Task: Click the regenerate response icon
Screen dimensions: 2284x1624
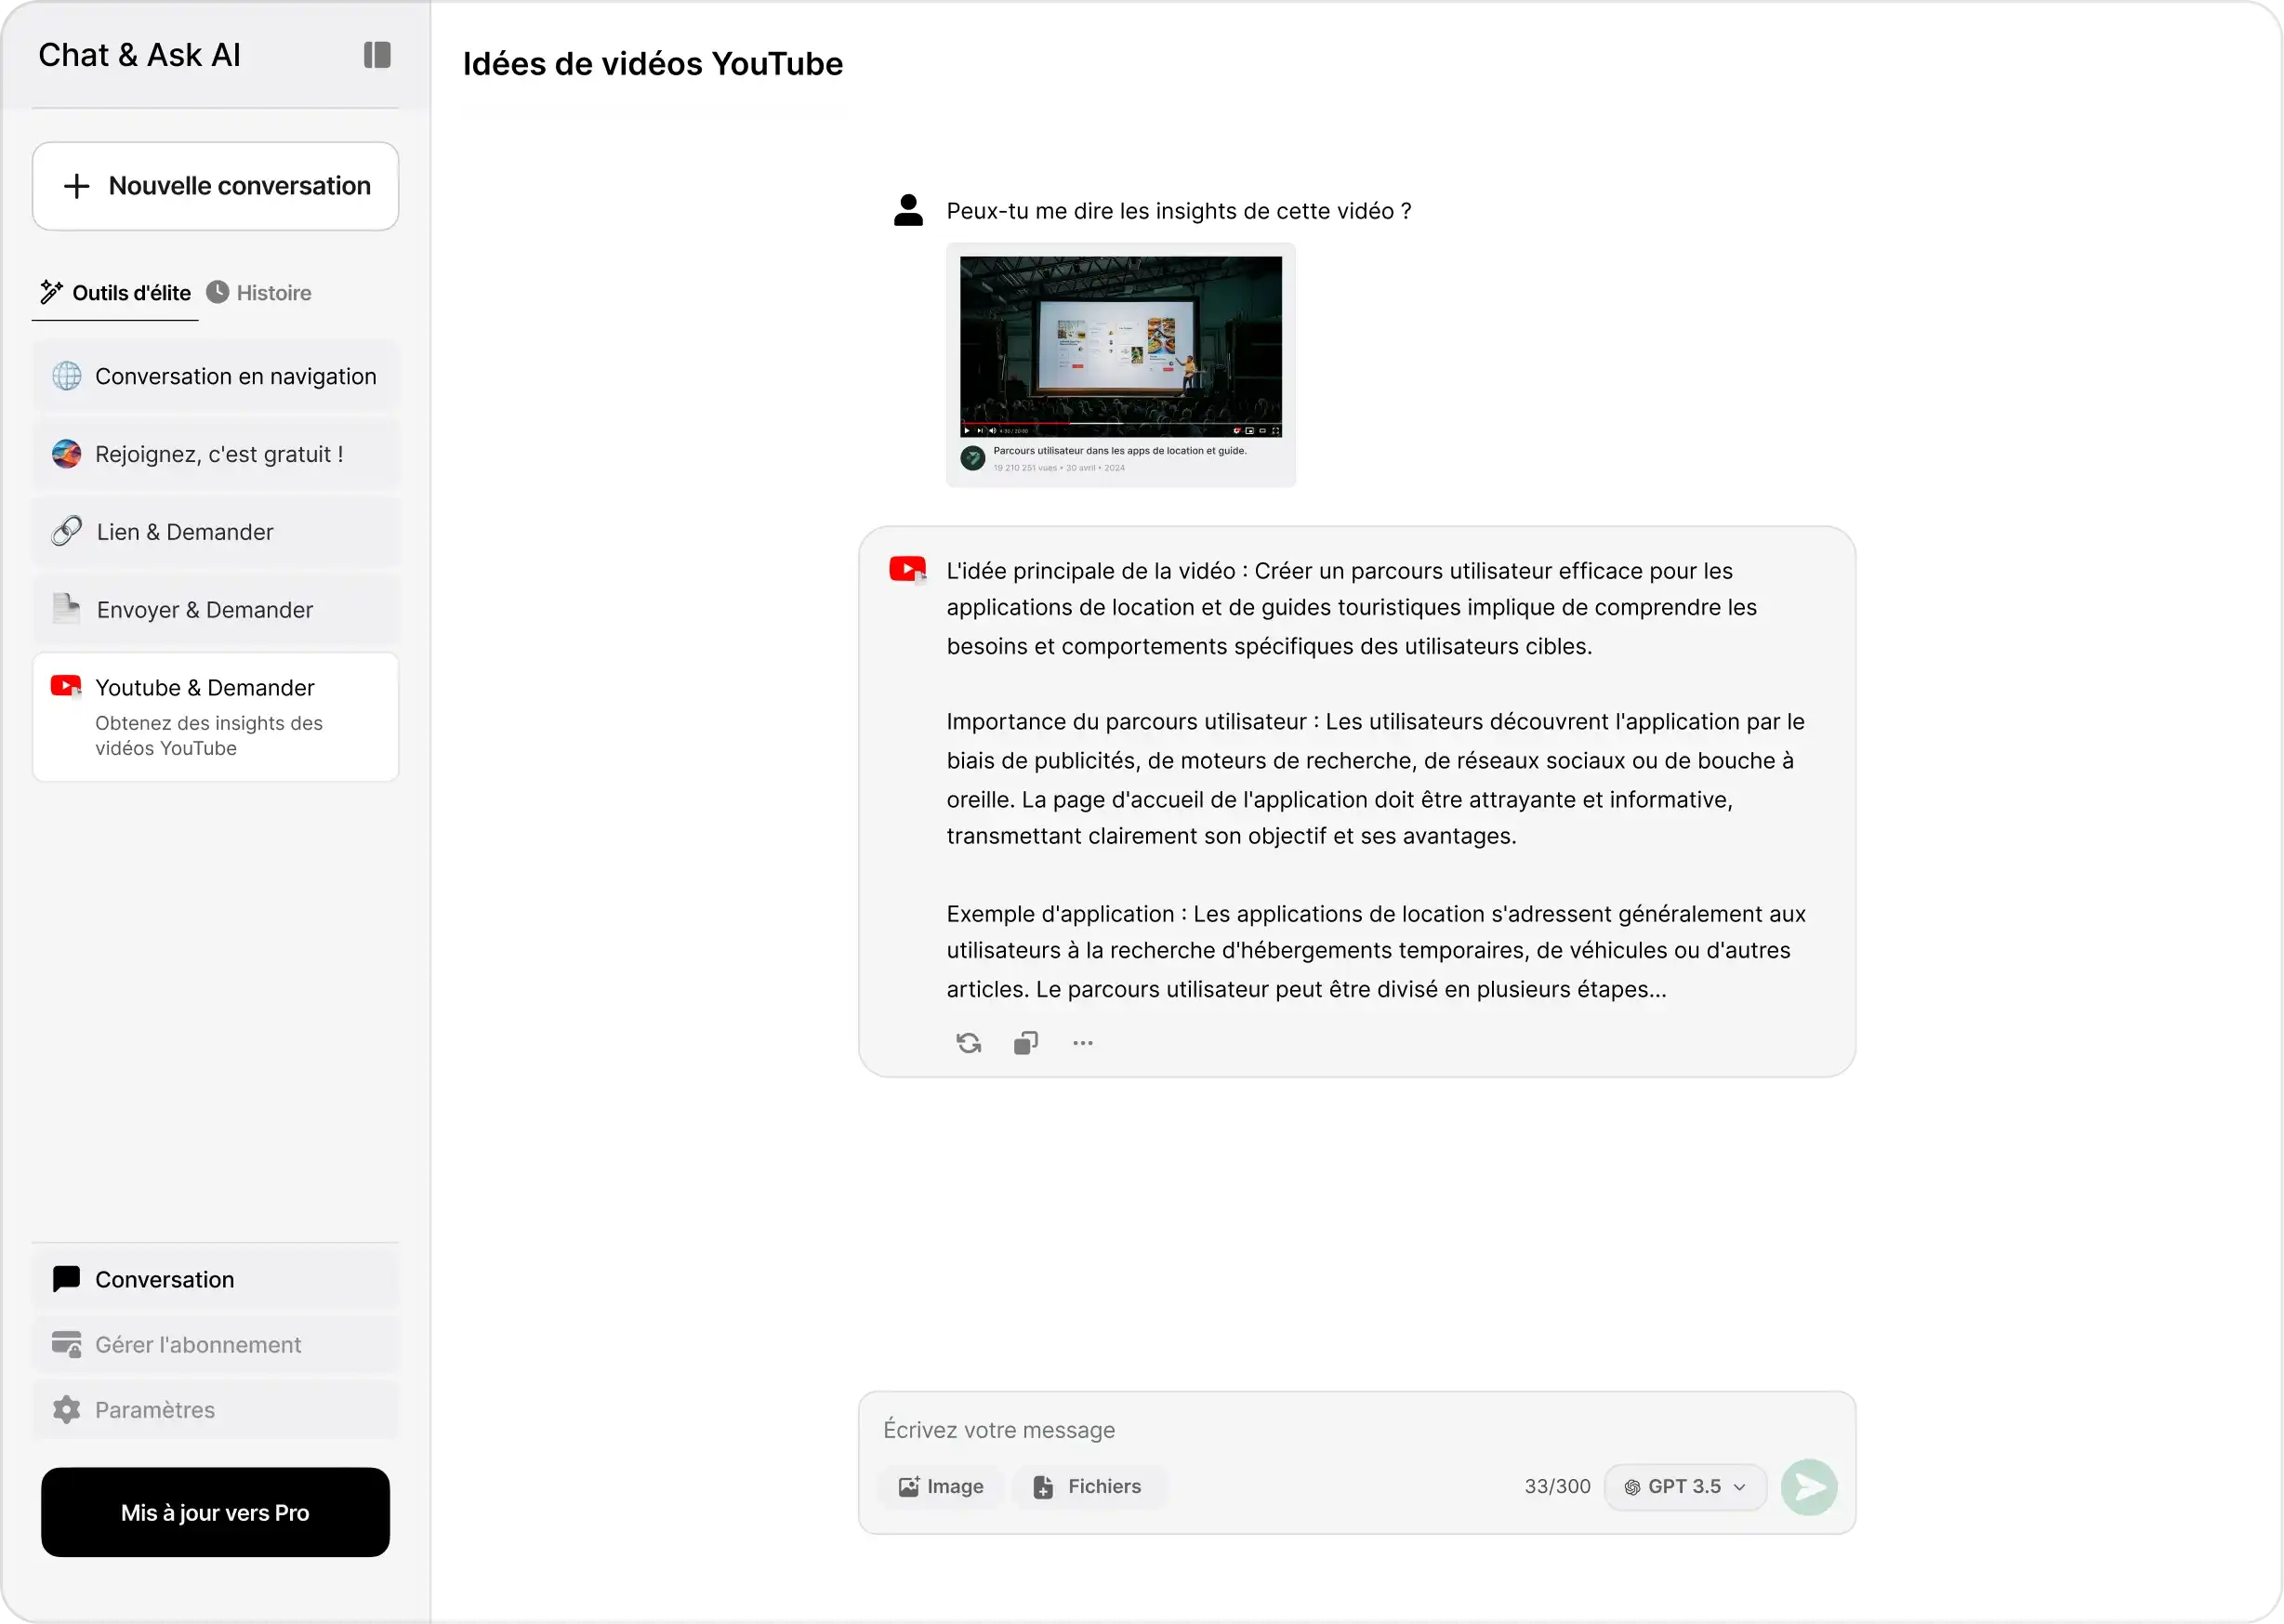Action: click(968, 1043)
